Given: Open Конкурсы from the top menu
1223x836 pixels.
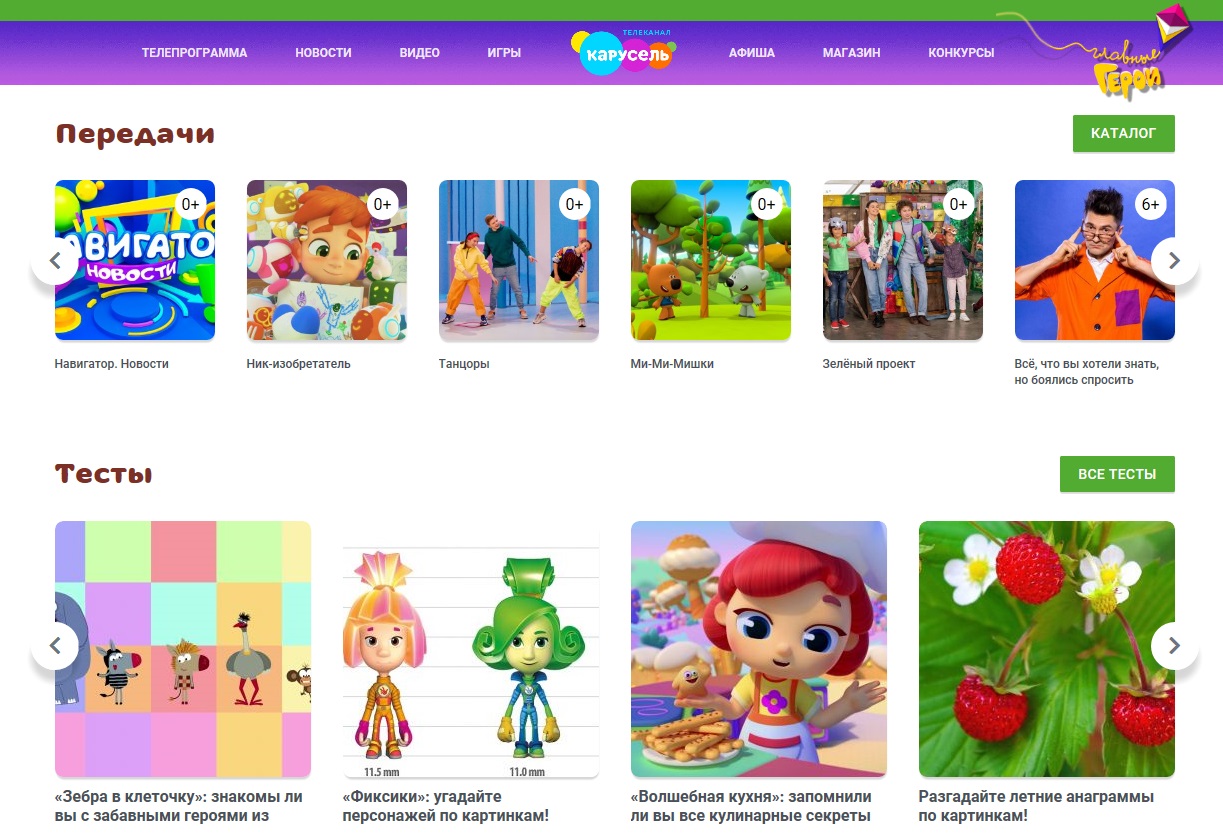Looking at the screenshot, I should pyautogui.click(x=961, y=53).
